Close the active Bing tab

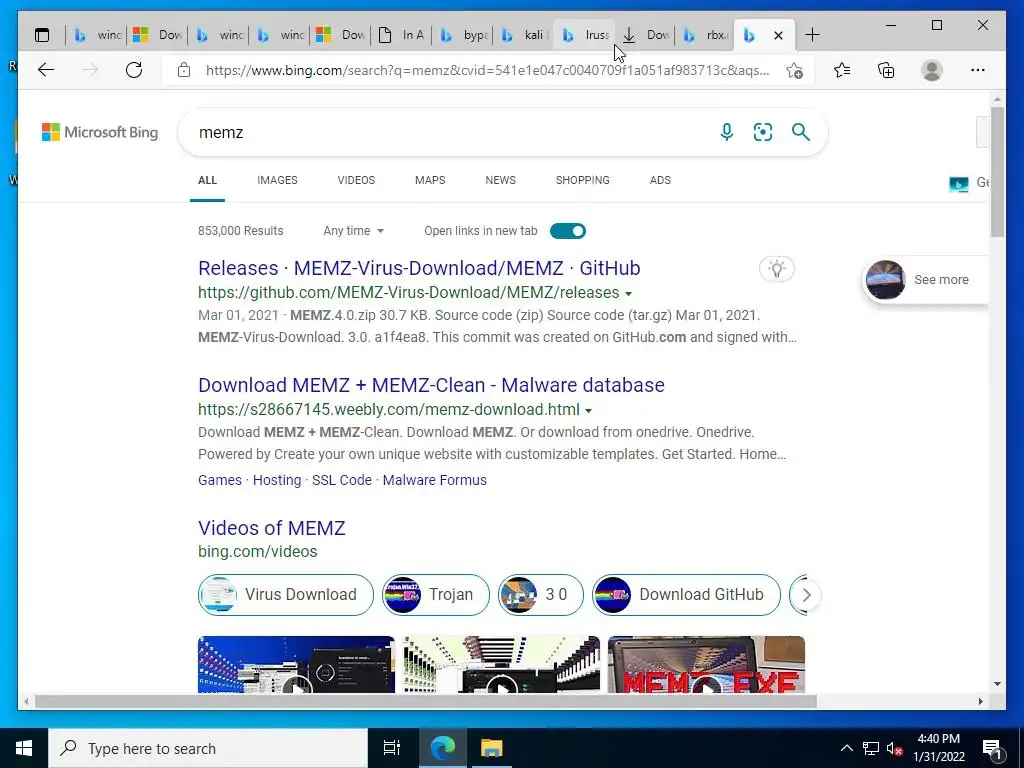778,35
